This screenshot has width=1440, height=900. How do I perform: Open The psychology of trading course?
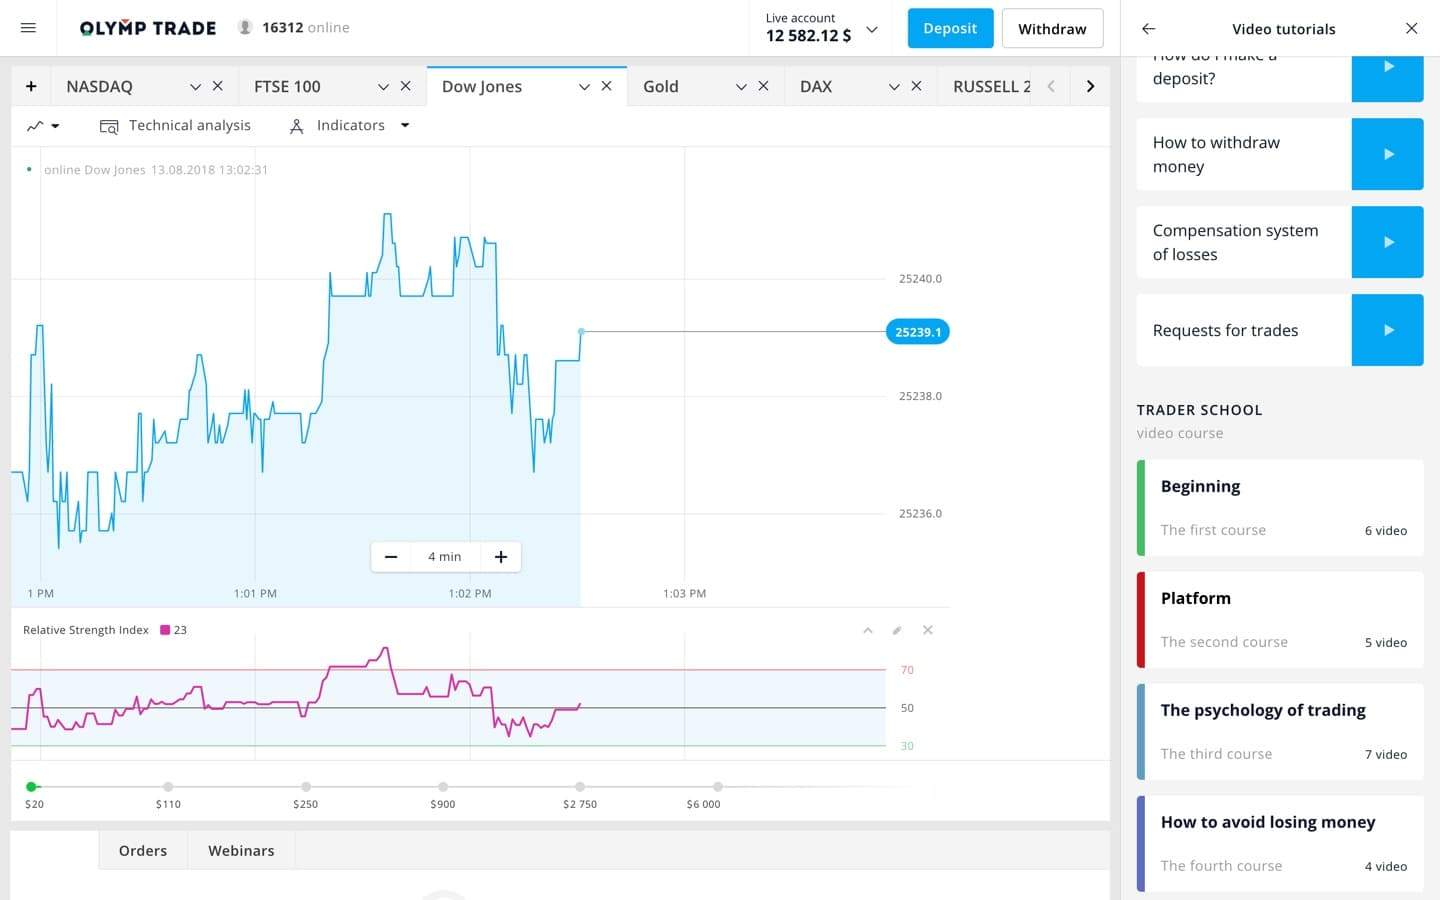click(1280, 732)
